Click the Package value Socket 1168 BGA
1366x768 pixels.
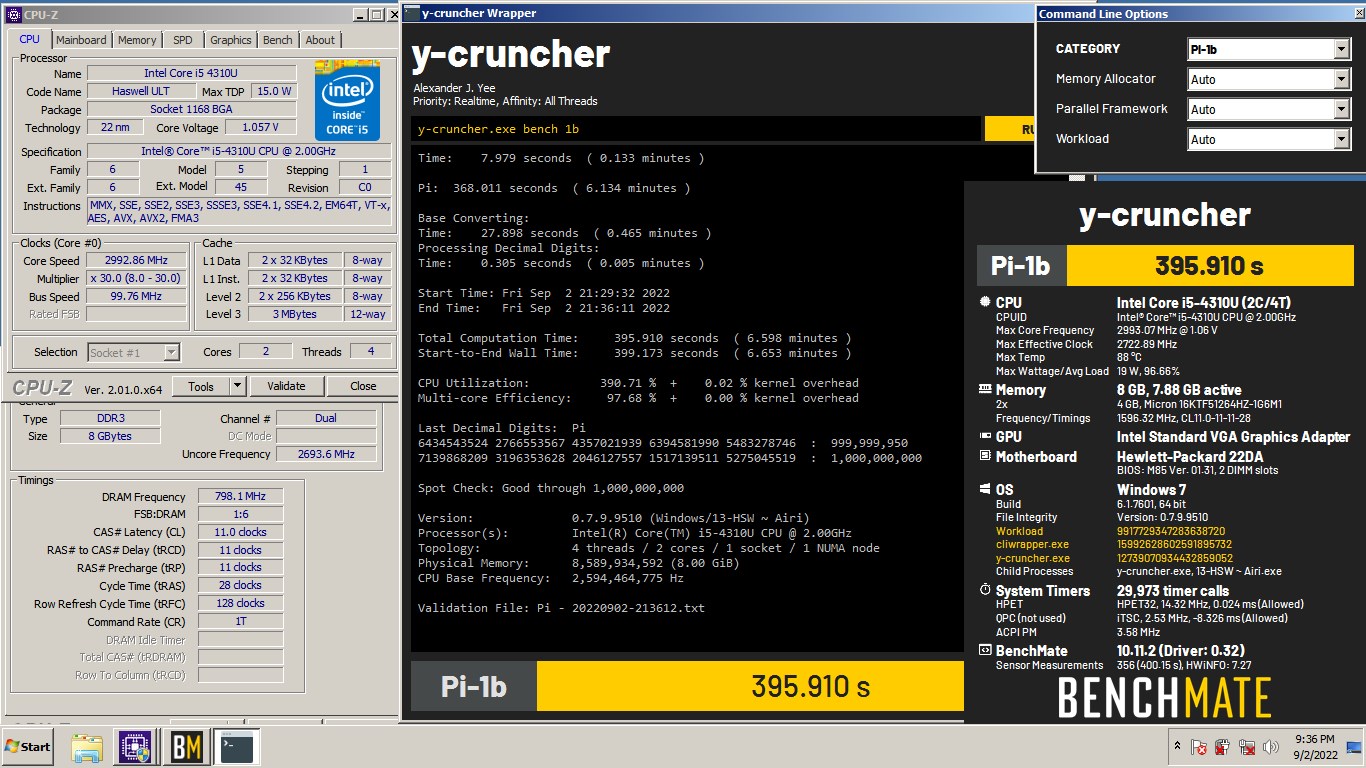pyautogui.click(x=192, y=109)
